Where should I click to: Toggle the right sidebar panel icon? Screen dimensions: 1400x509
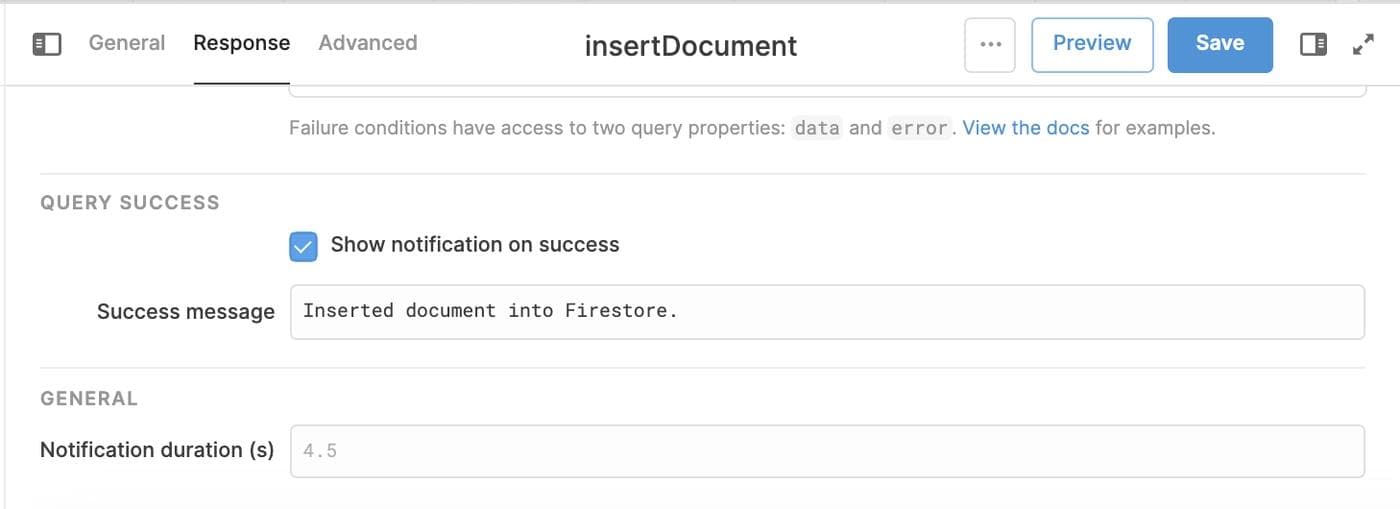pyautogui.click(x=1313, y=44)
